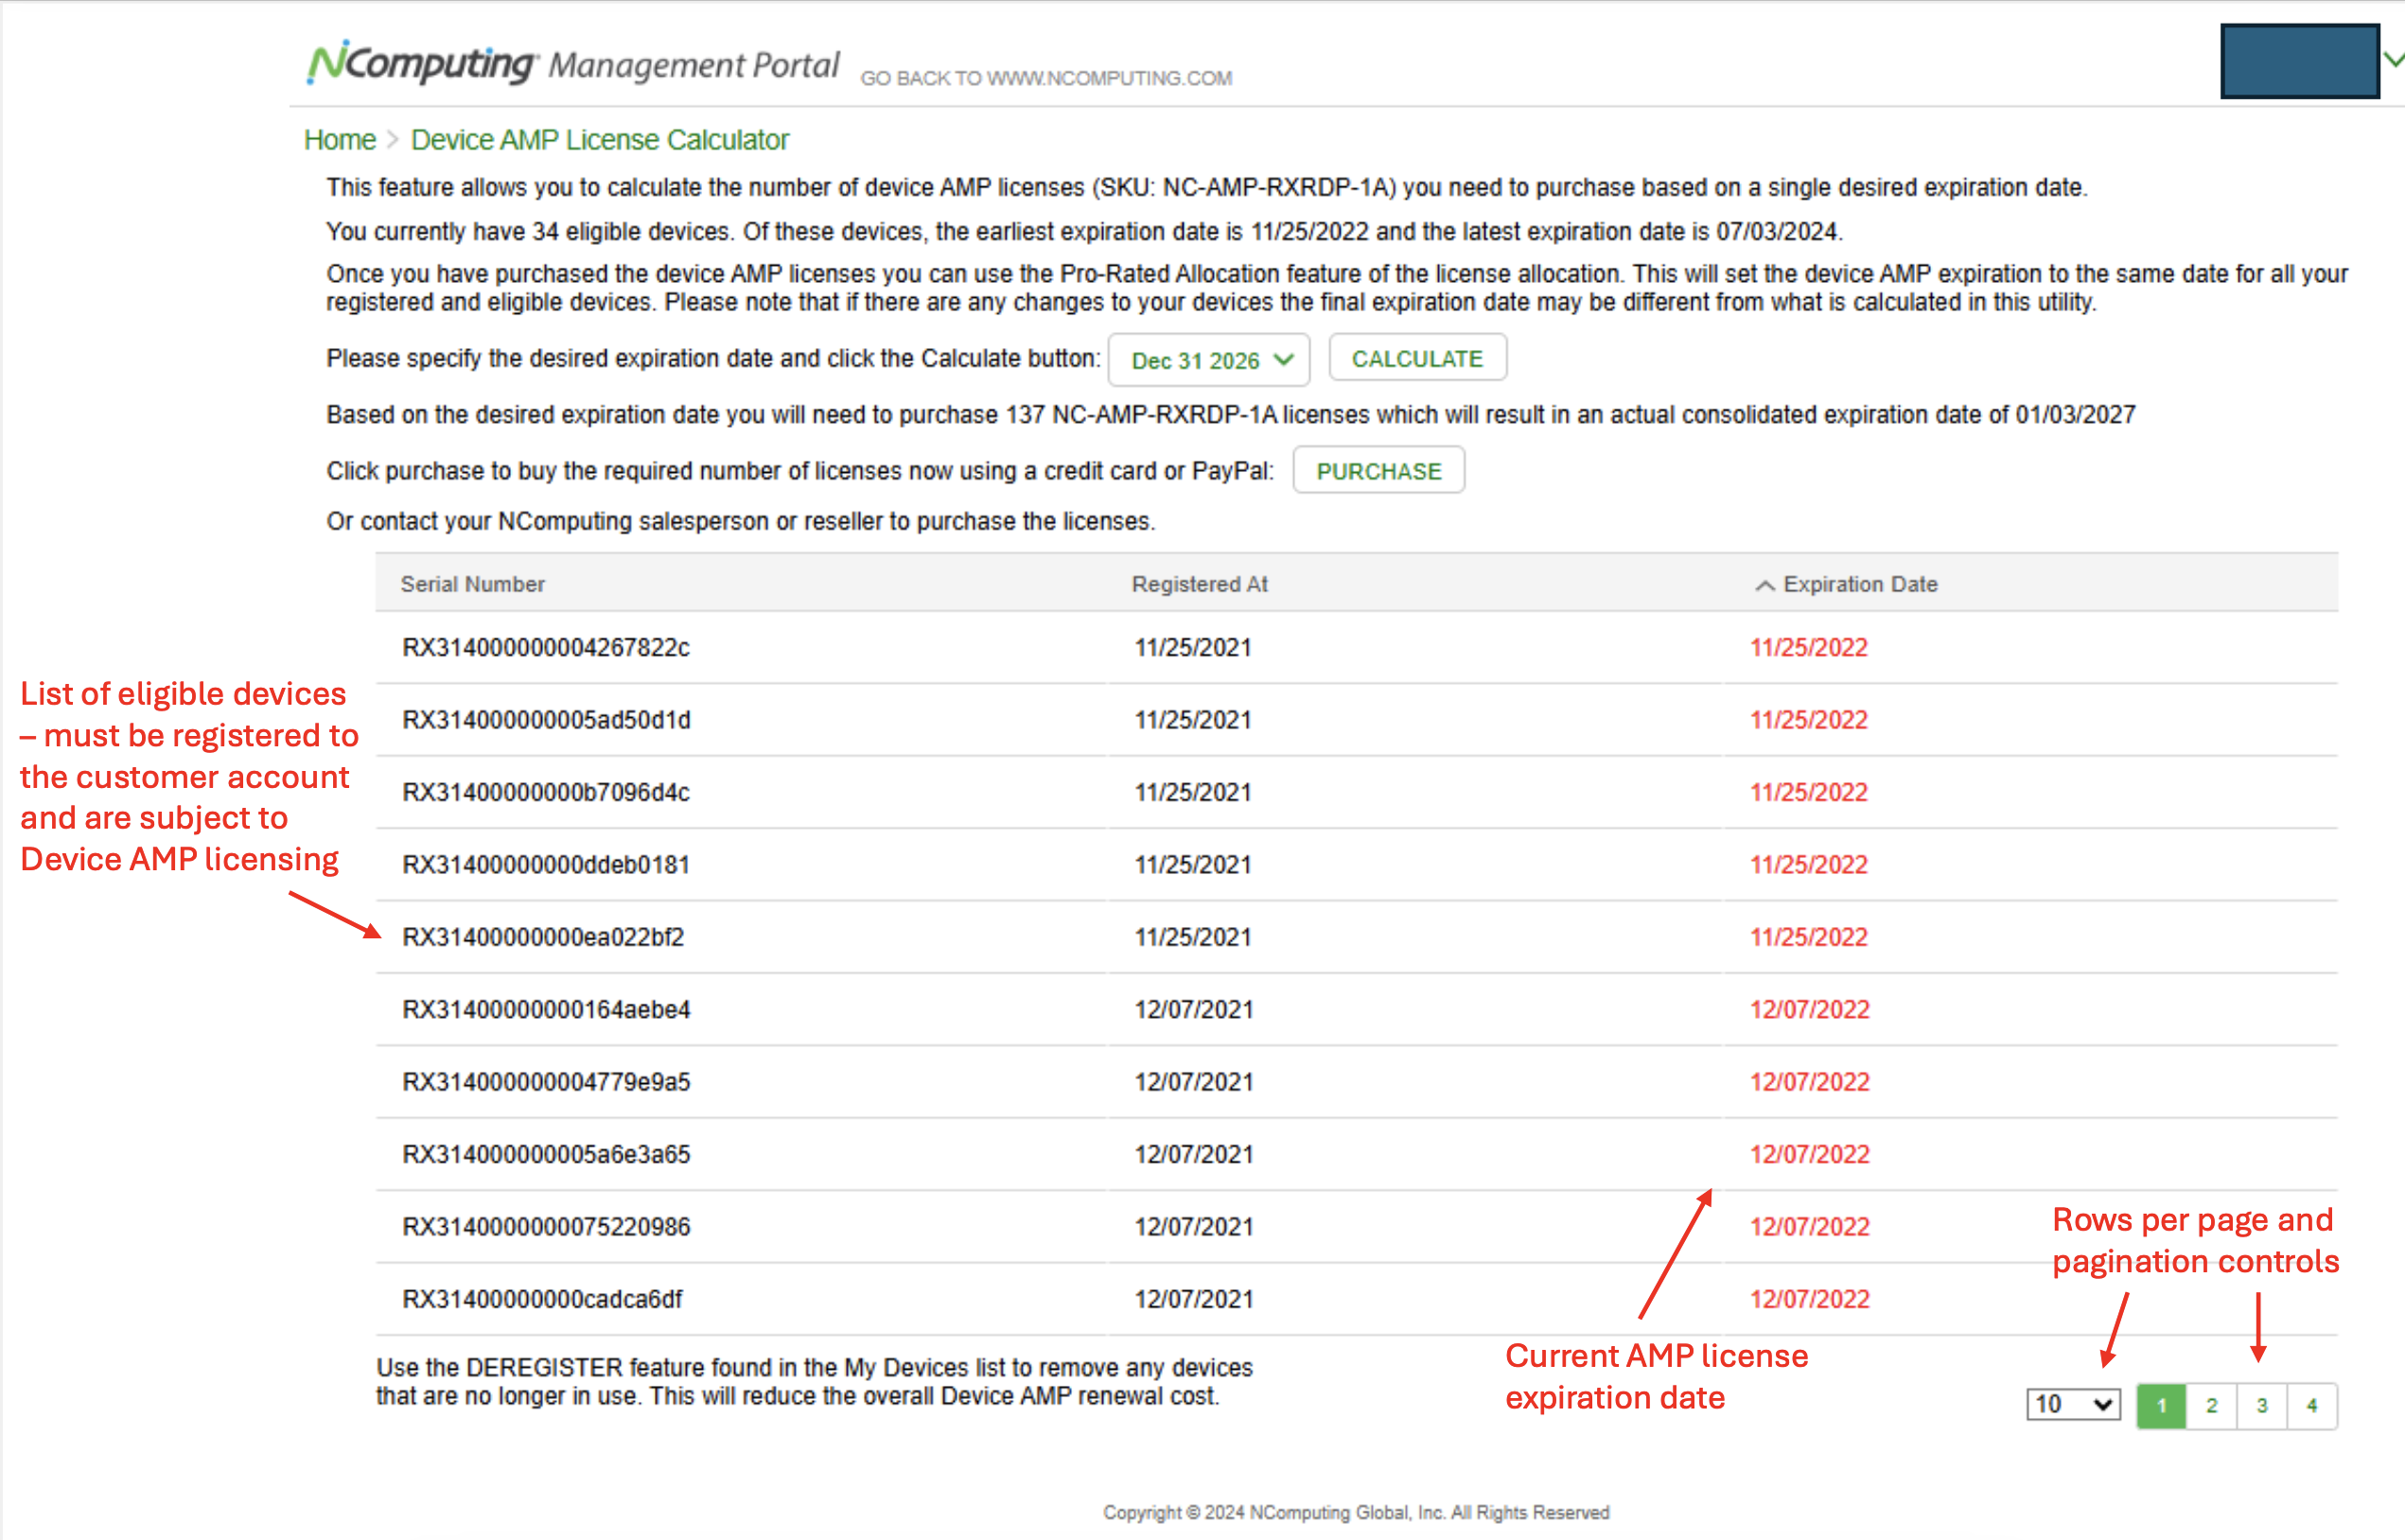This screenshot has height=1540, width=2405.
Task: Click registered date for RX31400000000164aebe4
Action: point(1194,1010)
